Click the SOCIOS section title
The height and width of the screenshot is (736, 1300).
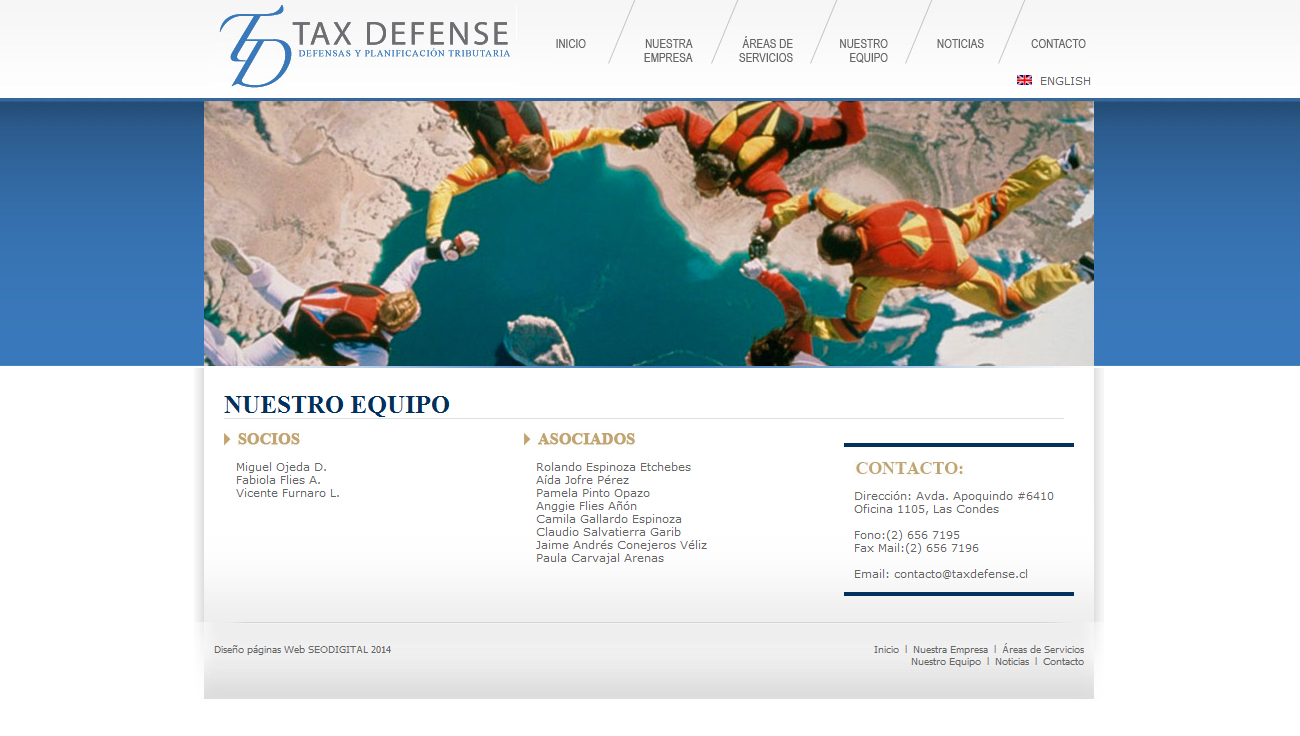click(269, 439)
